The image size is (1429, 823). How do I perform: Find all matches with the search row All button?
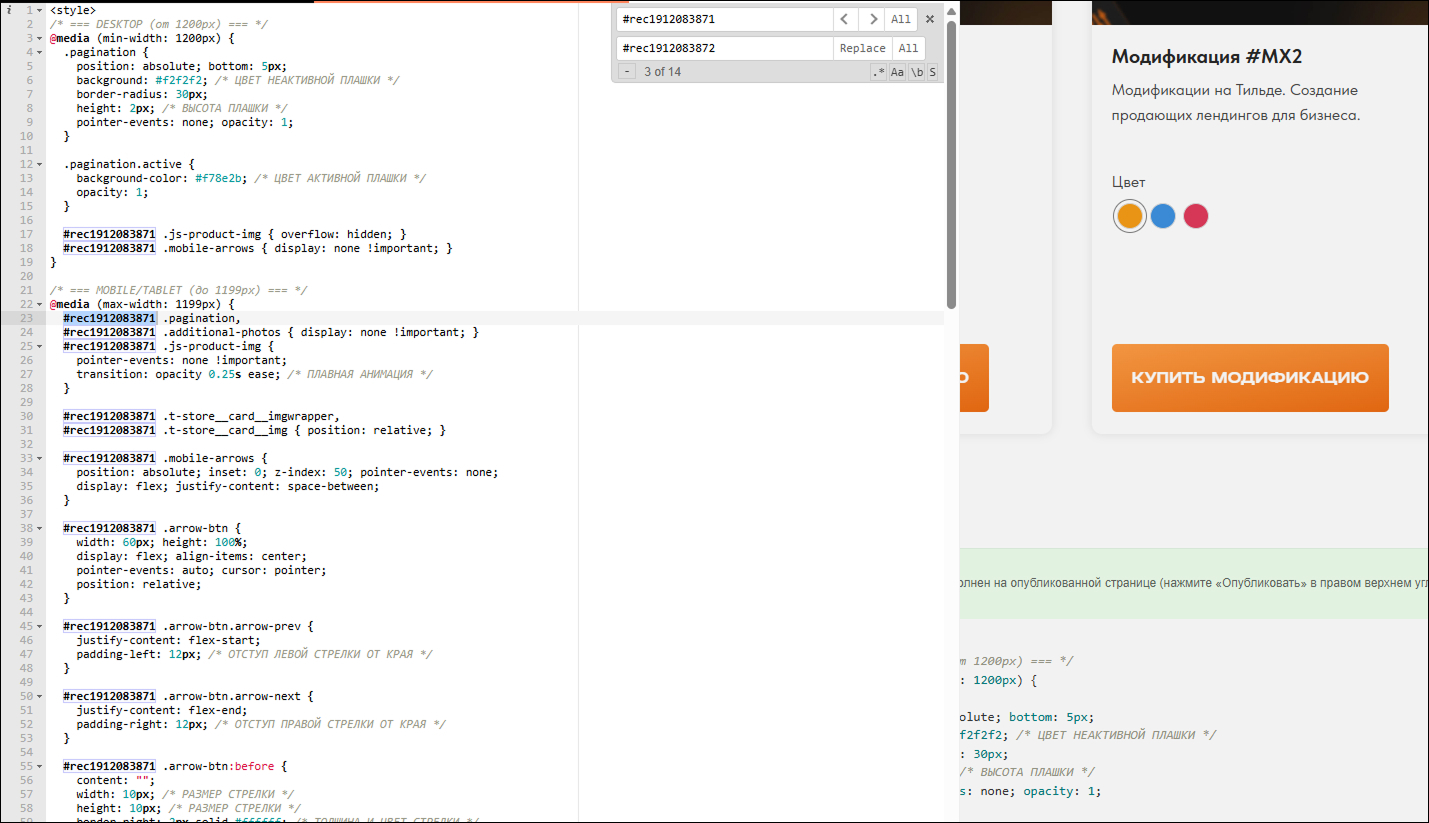pyautogui.click(x=901, y=19)
